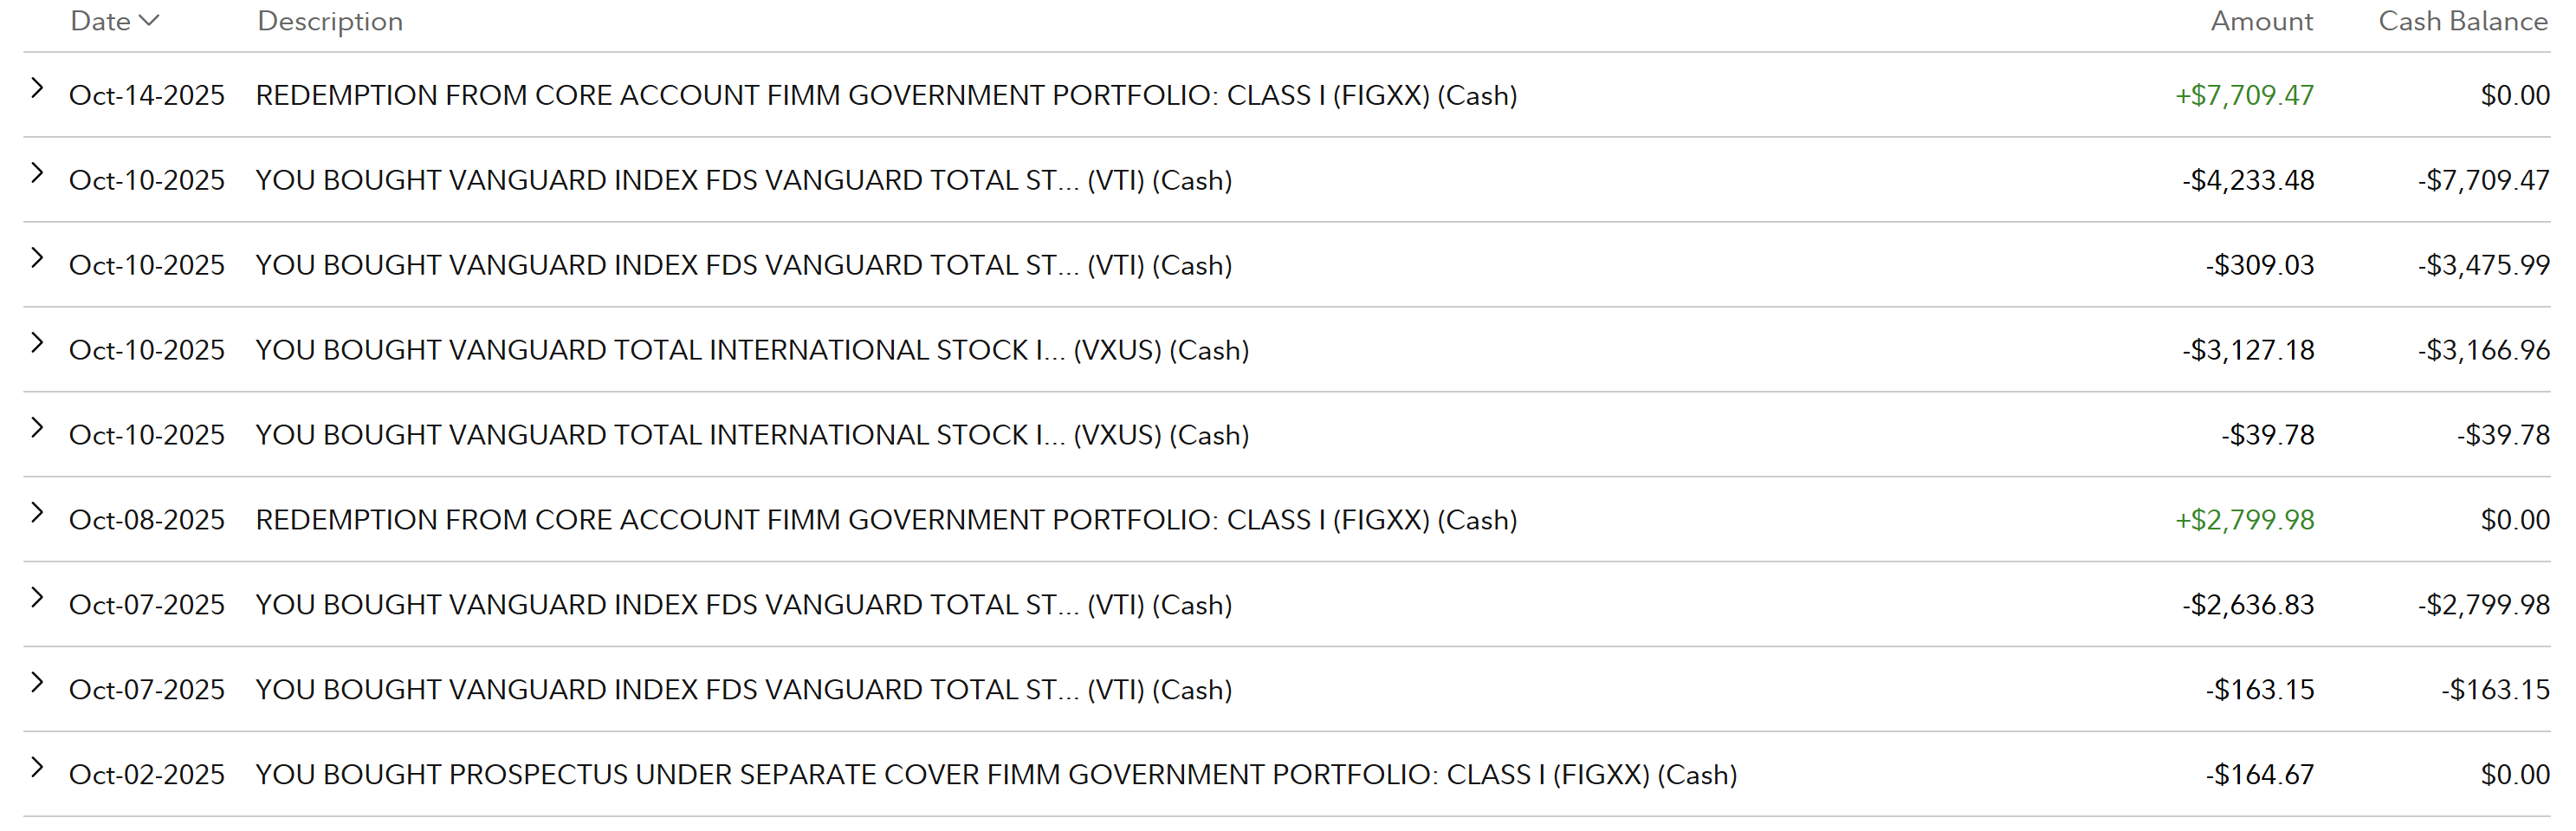Image resolution: width=2576 pixels, height=831 pixels.
Task: Expand the VXUS purchase of -$39.78
Action: [x=37, y=428]
